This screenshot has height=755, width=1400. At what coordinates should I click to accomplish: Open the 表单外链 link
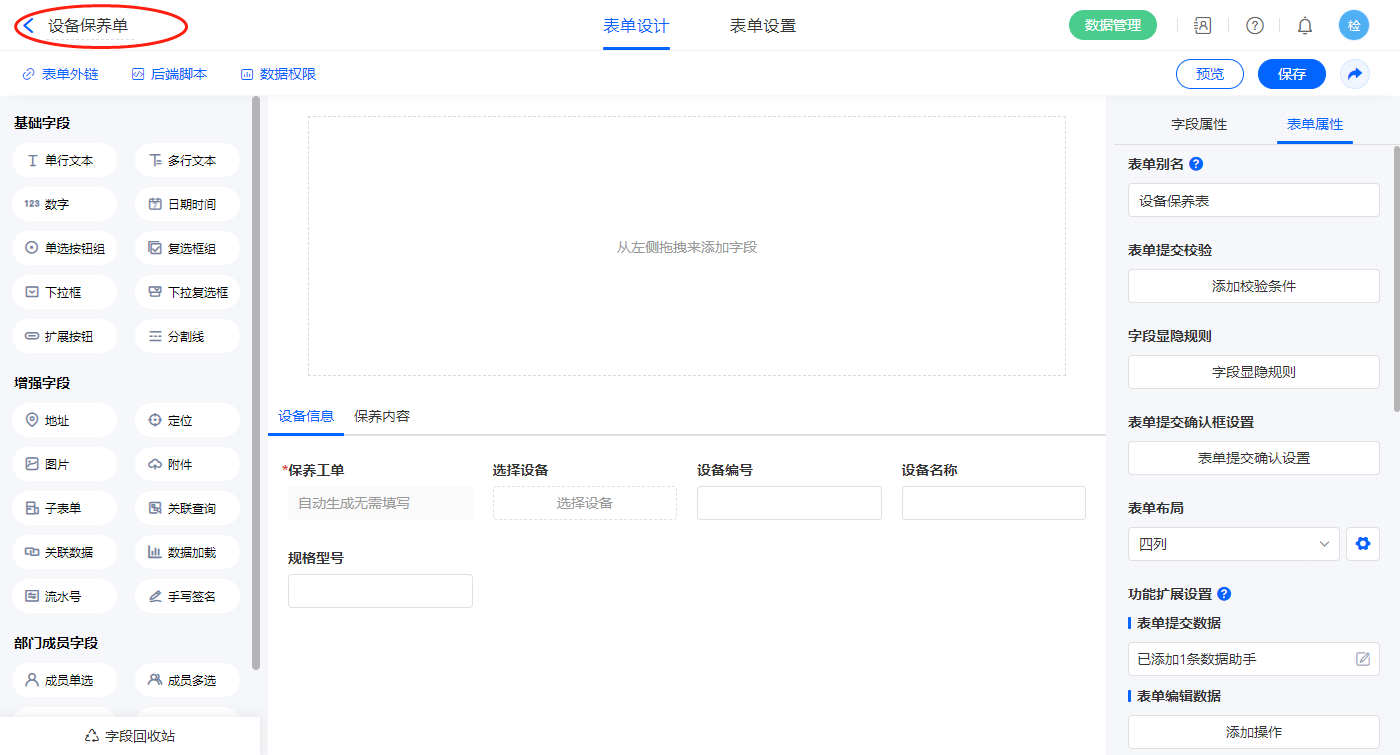click(60, 74)
